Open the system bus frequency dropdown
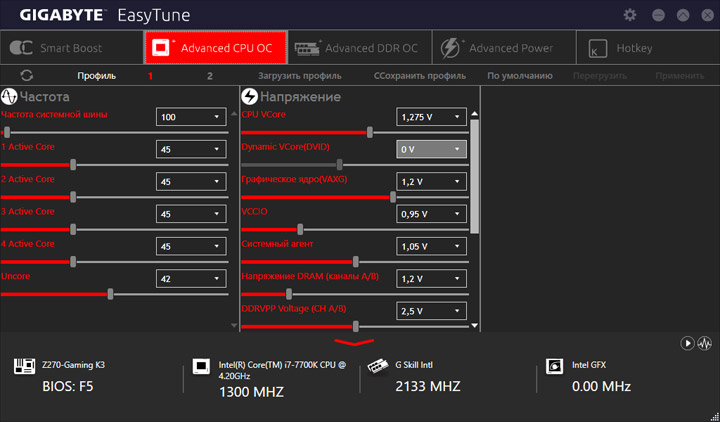The width and height of the screenshot is (720, 422). pos(191,117)
